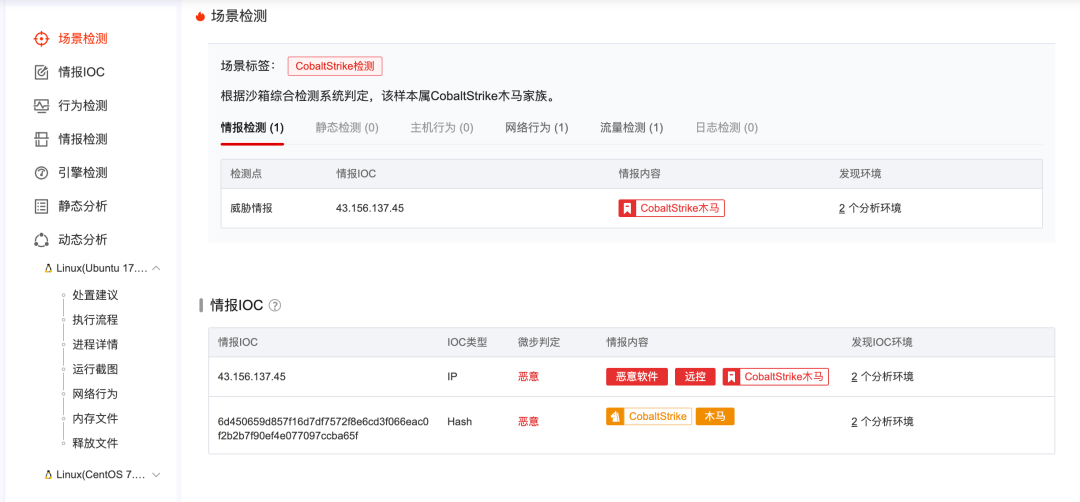Click the 情报检测 sidebar icon
Image resolution: width=1080 pixels, height=502 pixels.
41,139
